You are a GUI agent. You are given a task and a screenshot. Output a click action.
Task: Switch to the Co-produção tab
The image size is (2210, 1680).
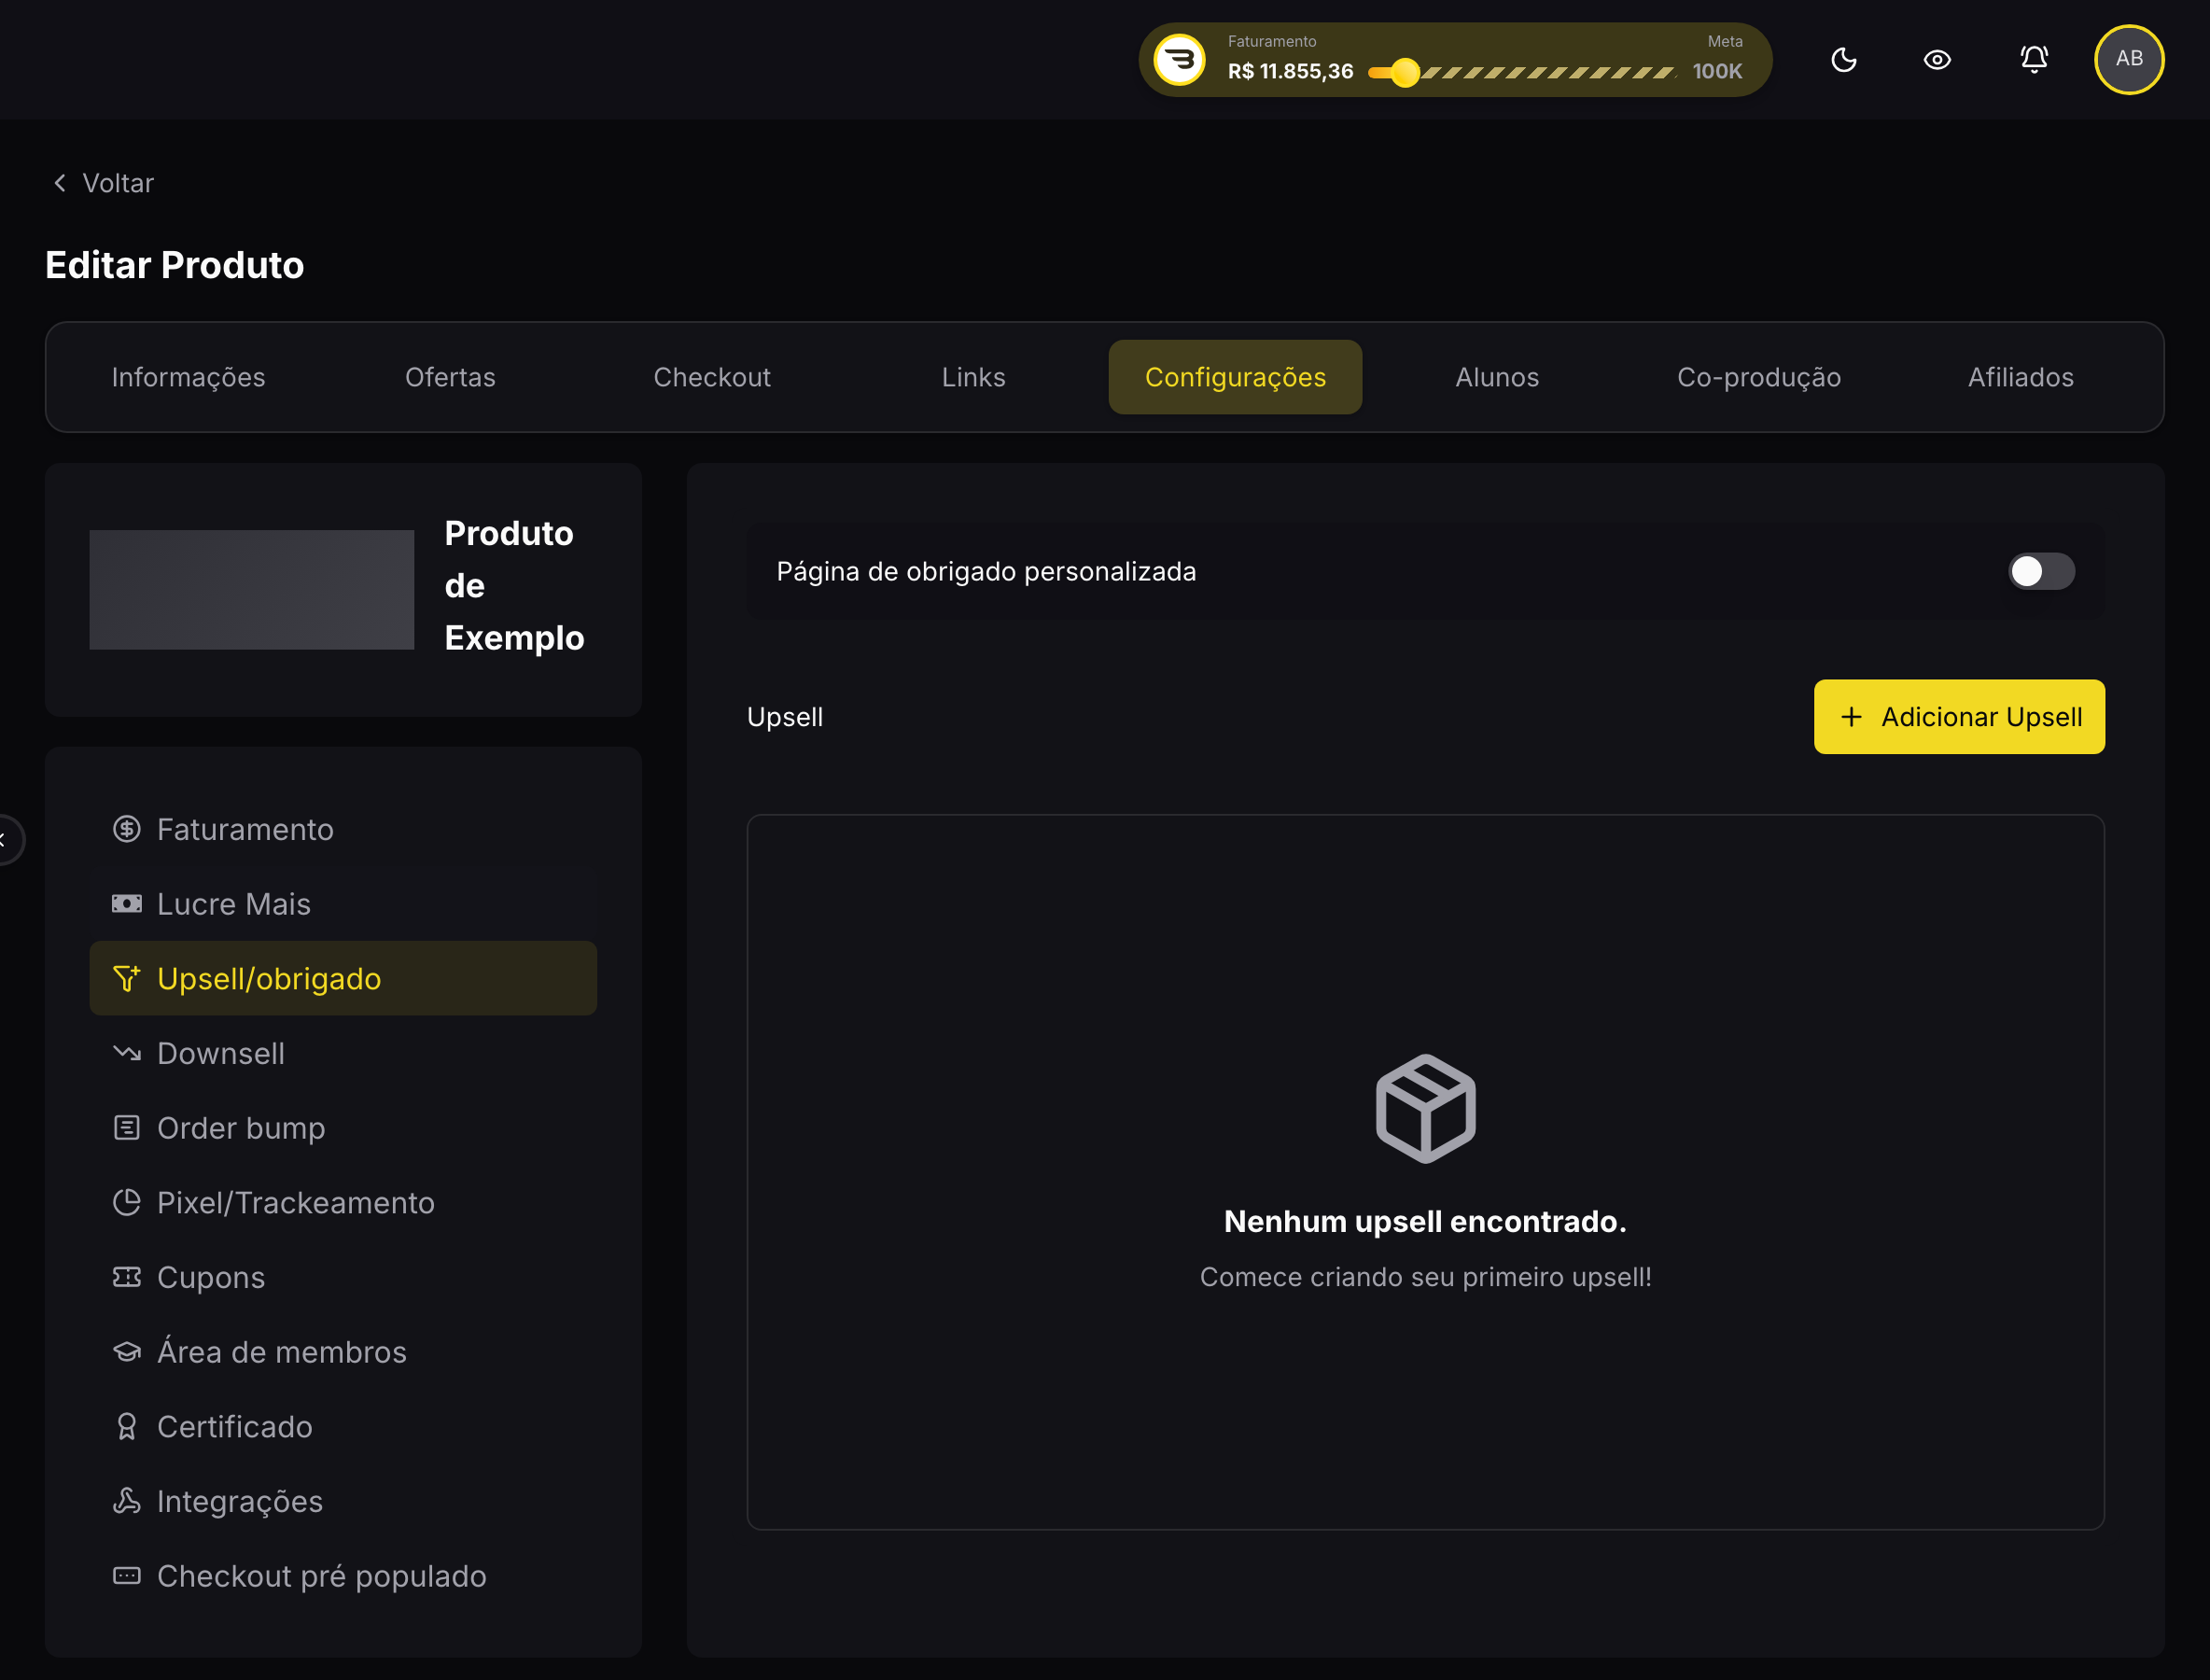1759,377
